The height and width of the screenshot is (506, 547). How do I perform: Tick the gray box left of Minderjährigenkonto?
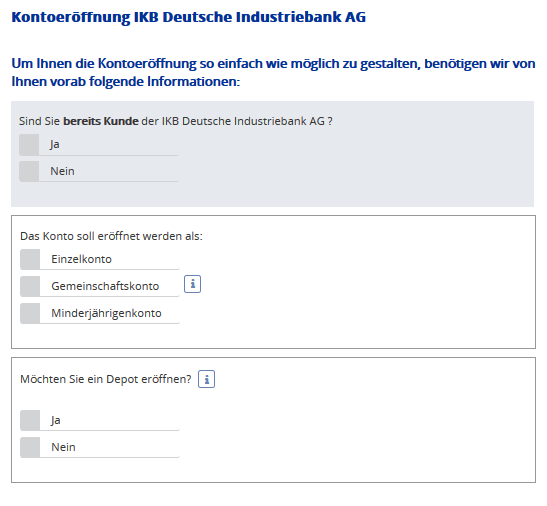(x=30, y=313)
